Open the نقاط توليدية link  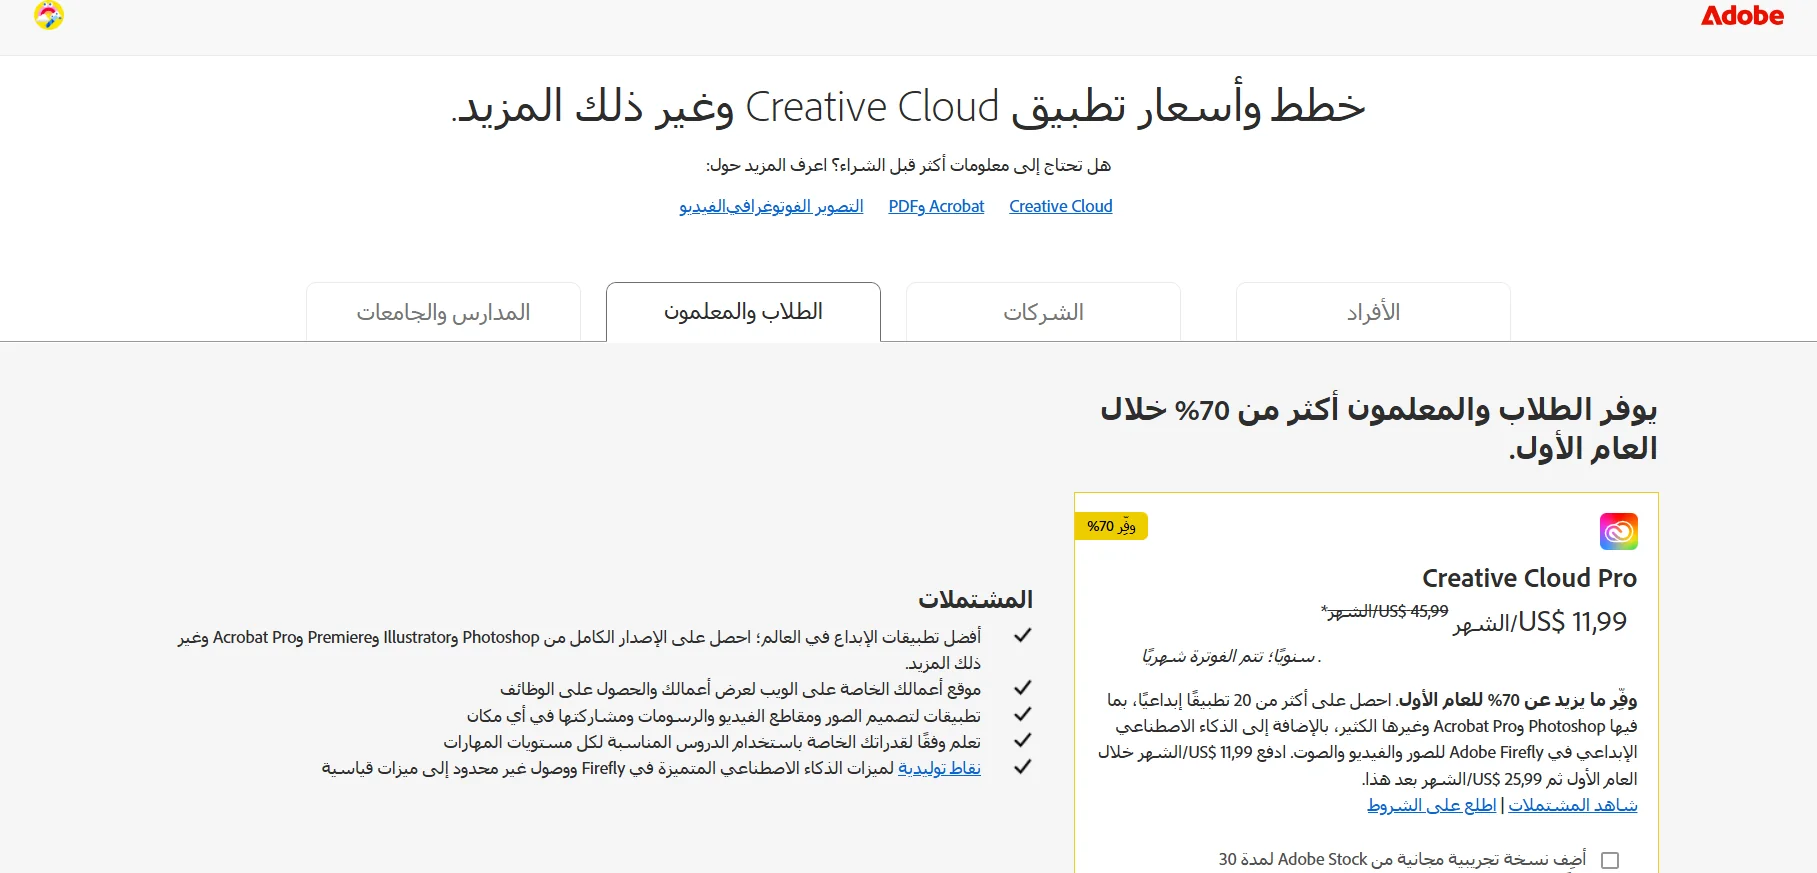click(939, 768)
